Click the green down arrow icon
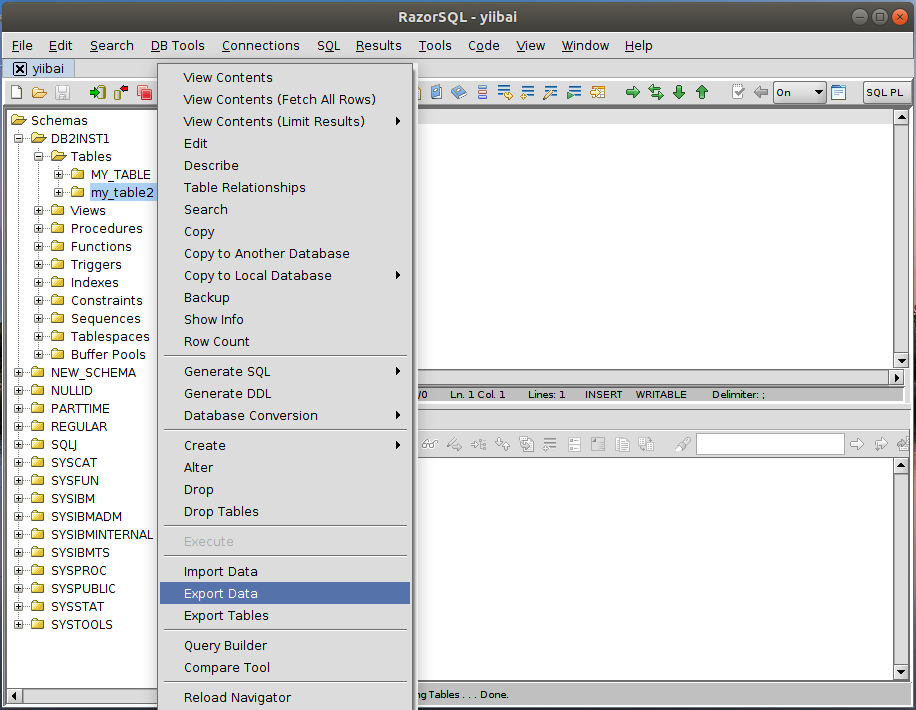 [x=679, y=93]
